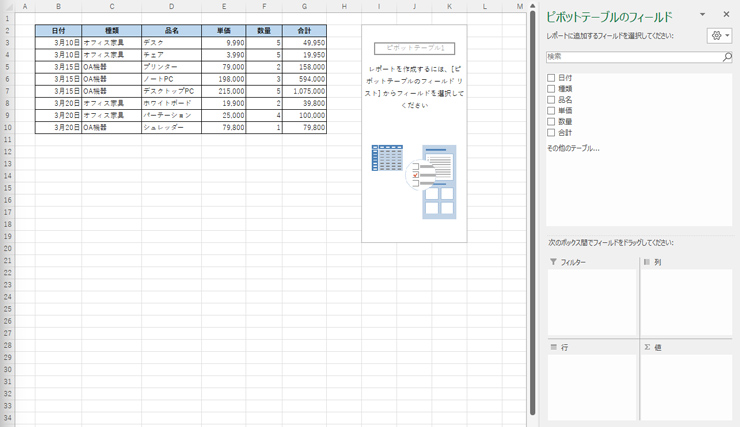Image resolution: width=740 pixels, height=427 pixels.
Task: Click the pivot table placeholder illustration
Action: point(414,182)
